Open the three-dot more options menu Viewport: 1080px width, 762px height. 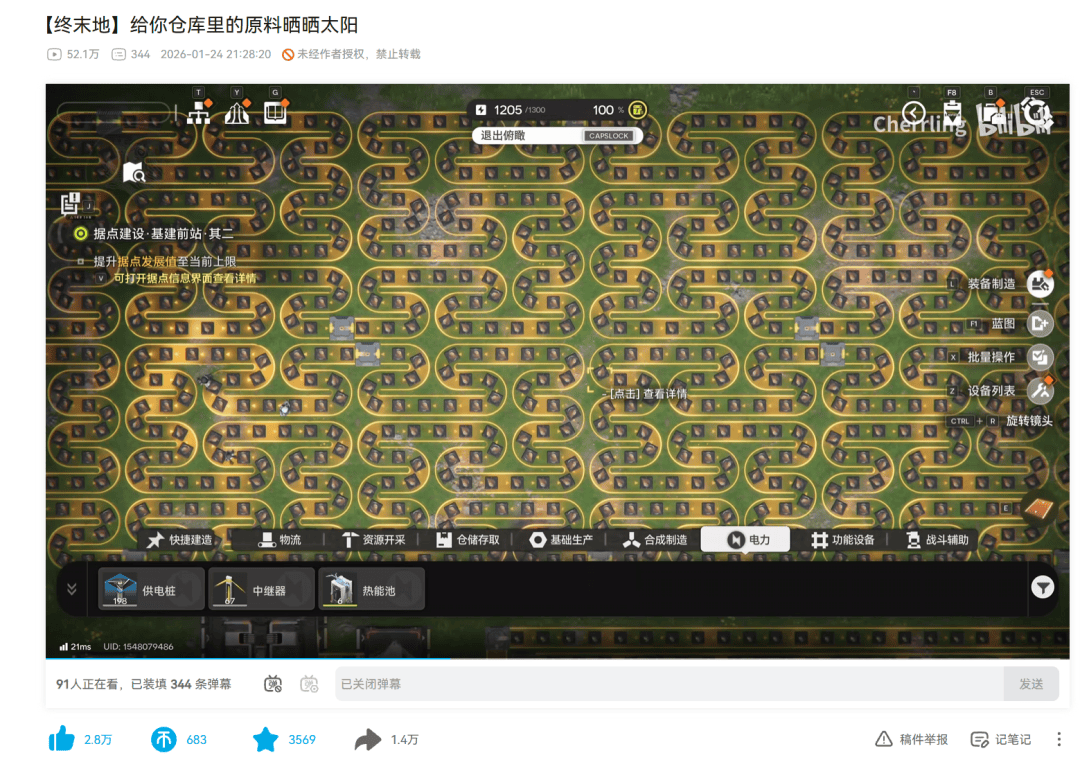[1059, 739]
